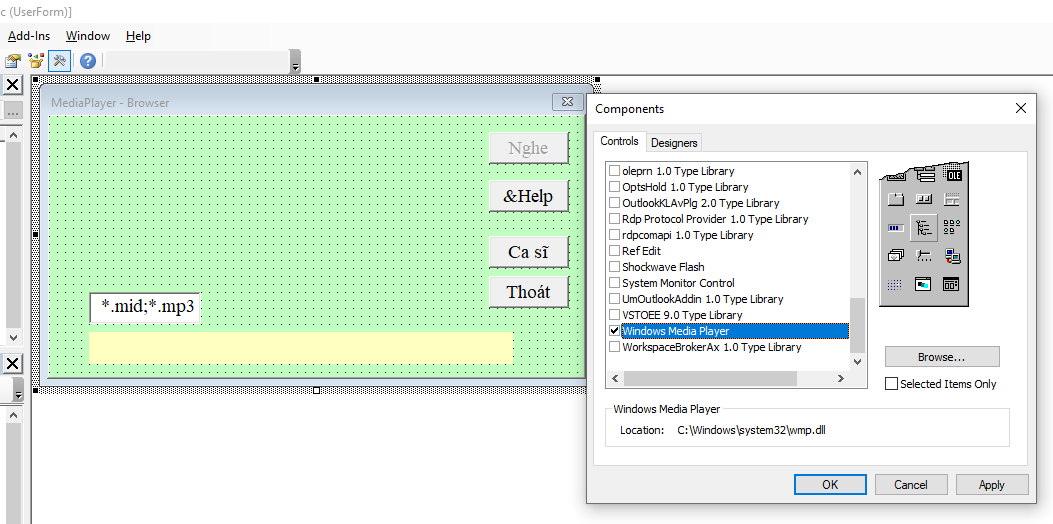Switch to the Controls tab

click(619, 142)
